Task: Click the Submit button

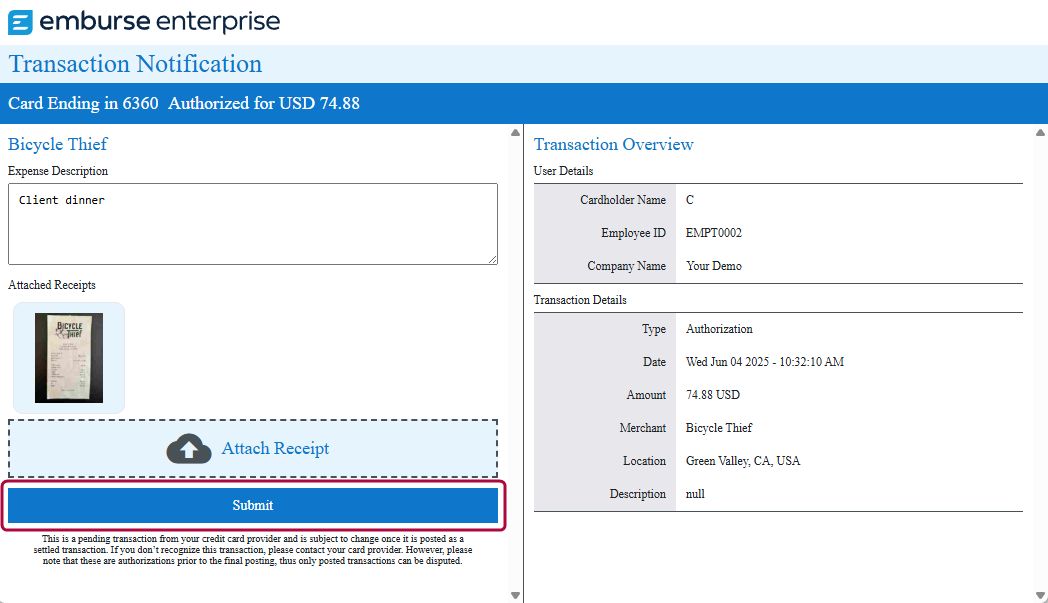Action: click(x=253, y=505)
